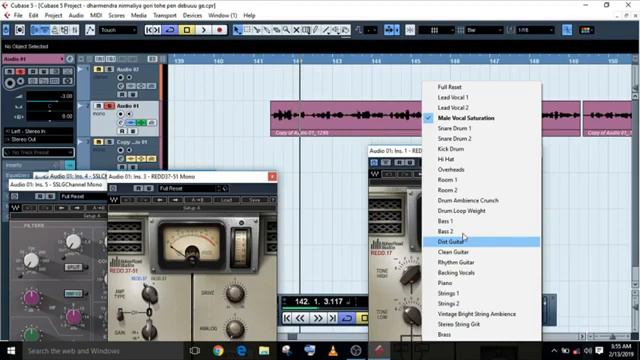Screen dimensions: 640x360
Task: Toggle mute on Audio 02 track
Action: click(x=98, y=69)
